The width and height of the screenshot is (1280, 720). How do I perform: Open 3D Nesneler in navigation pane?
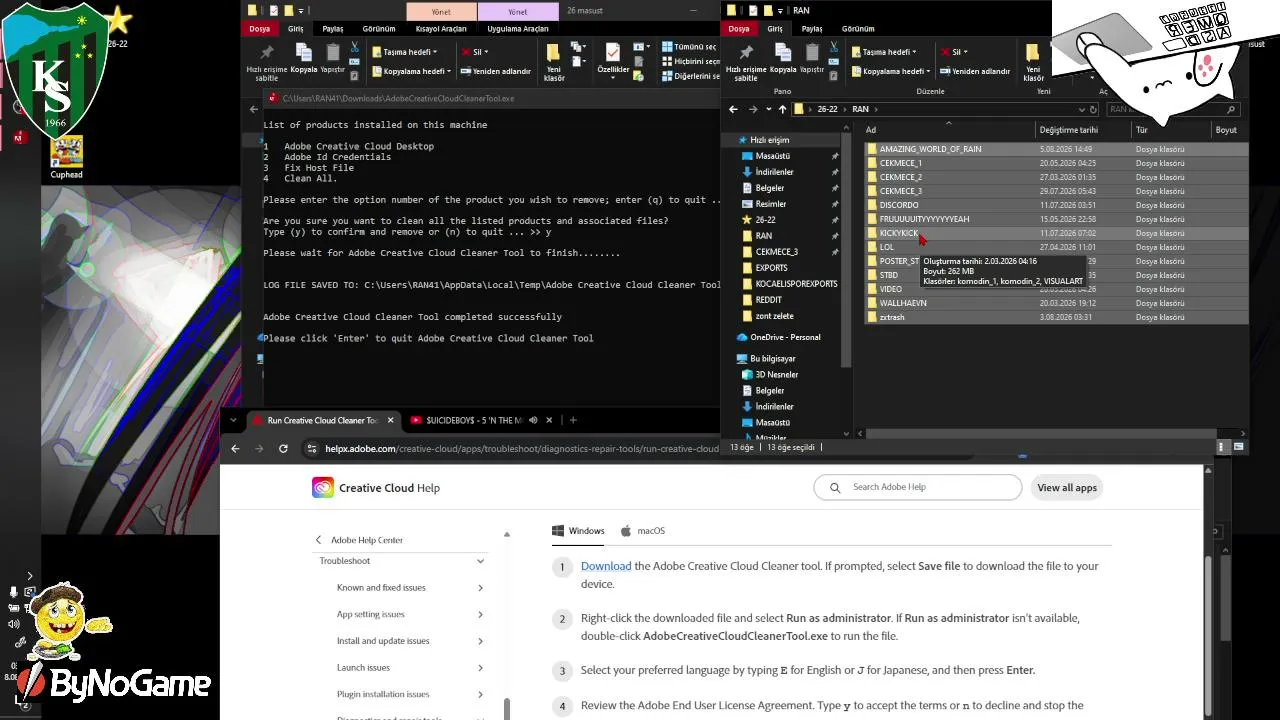coord(774,375)
